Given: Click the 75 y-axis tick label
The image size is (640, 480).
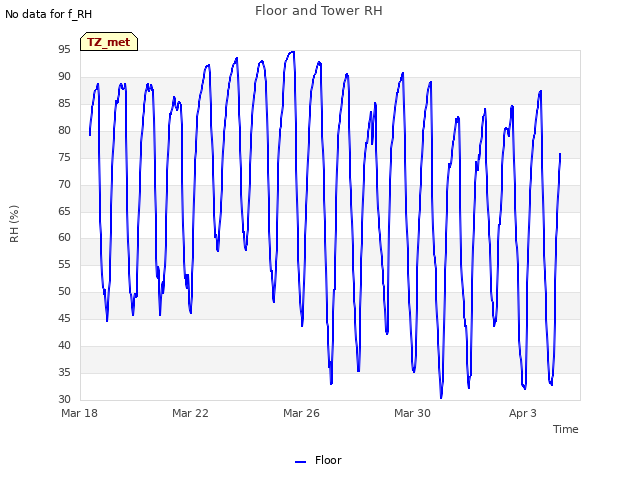Looking at the screenshot, I should 64,157.
